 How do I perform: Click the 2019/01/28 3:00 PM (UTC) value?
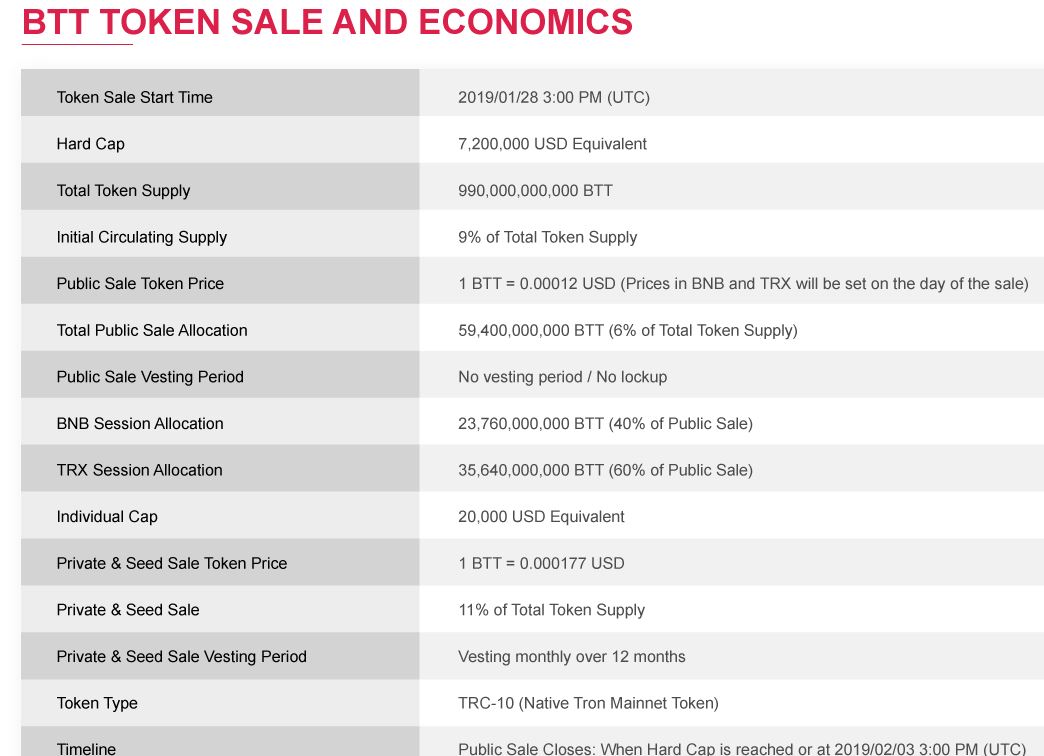pyautogui.click(x=553, y=97)
